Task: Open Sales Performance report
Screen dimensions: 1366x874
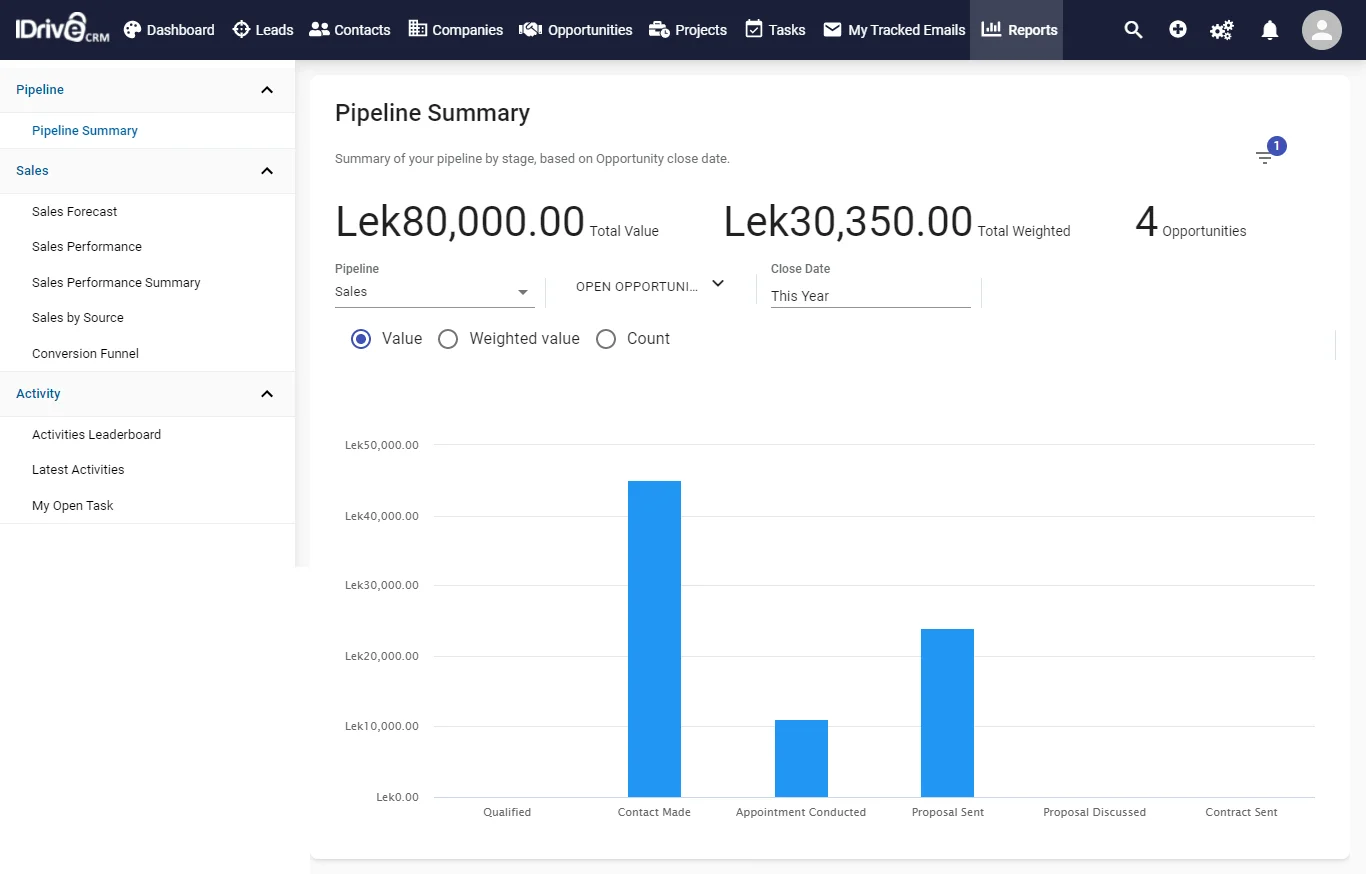Action: click(87, 247)
